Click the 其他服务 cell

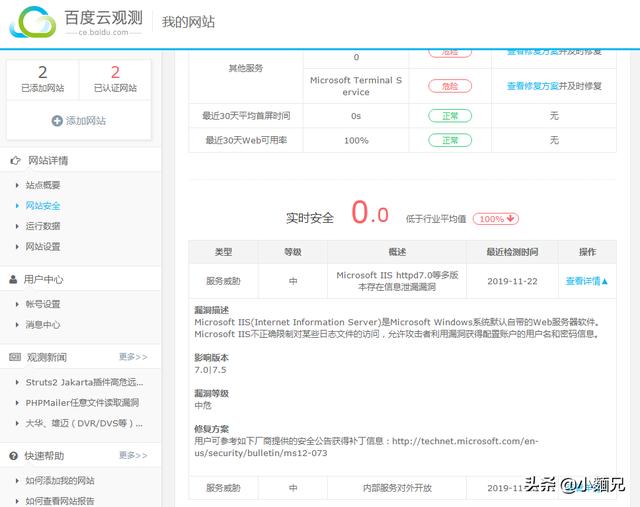(x=246, y=68)
